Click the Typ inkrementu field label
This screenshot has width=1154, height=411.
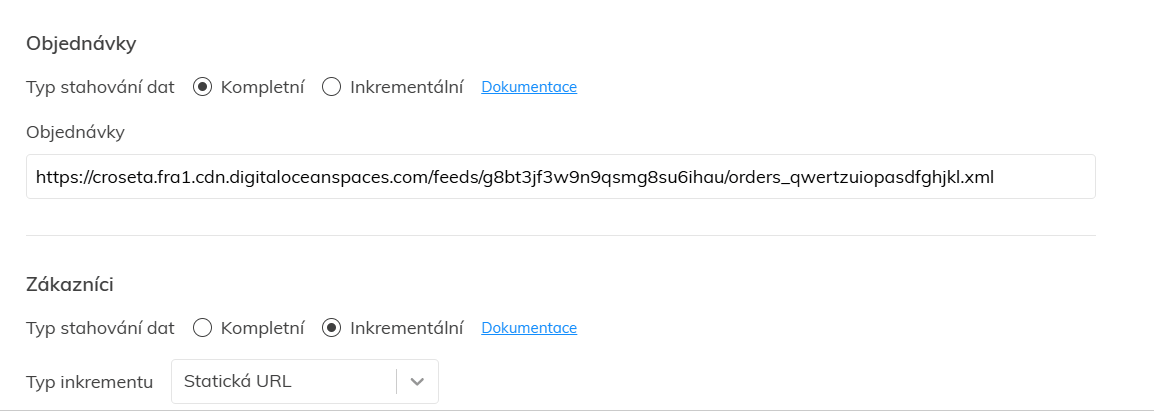click(x=90, y=381)
